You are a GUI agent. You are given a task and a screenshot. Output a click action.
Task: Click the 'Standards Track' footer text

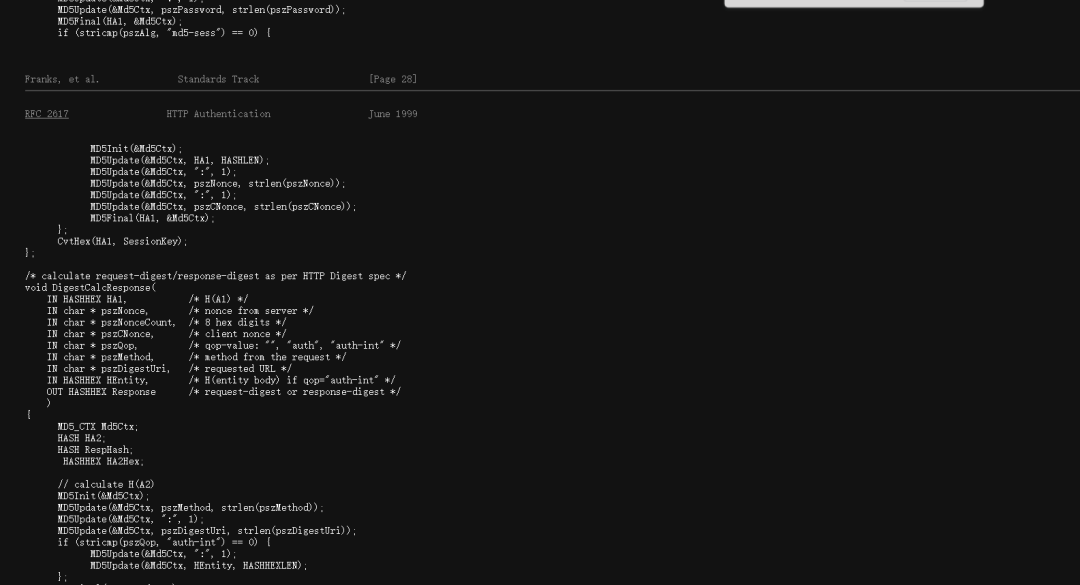[x=218, y=79]
